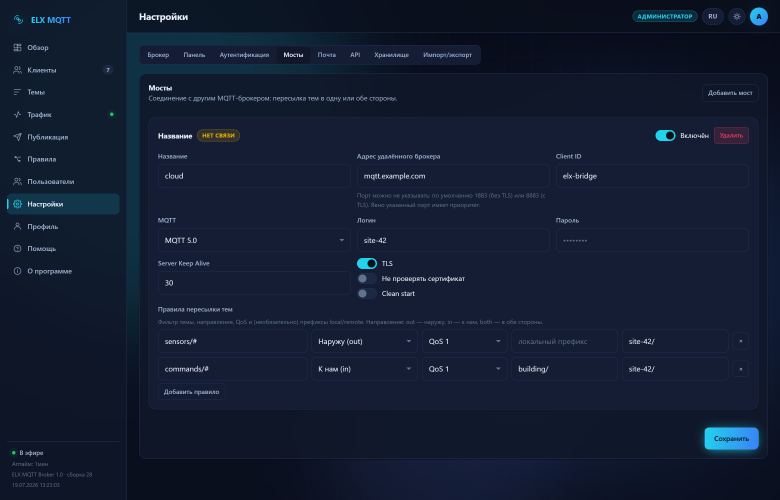Click the broker address field mqtt.example.com
The image size is (780, 500).
(x=453, y=176)
